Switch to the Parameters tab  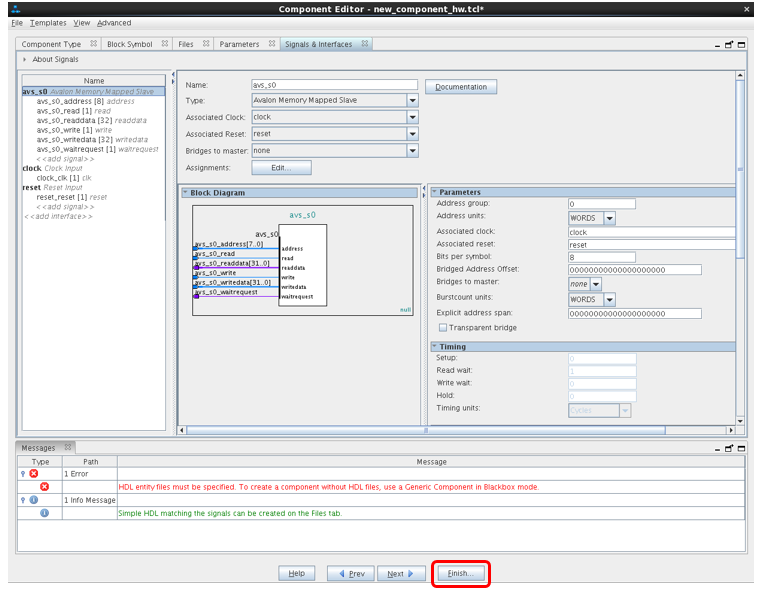(x=239, y=44)
